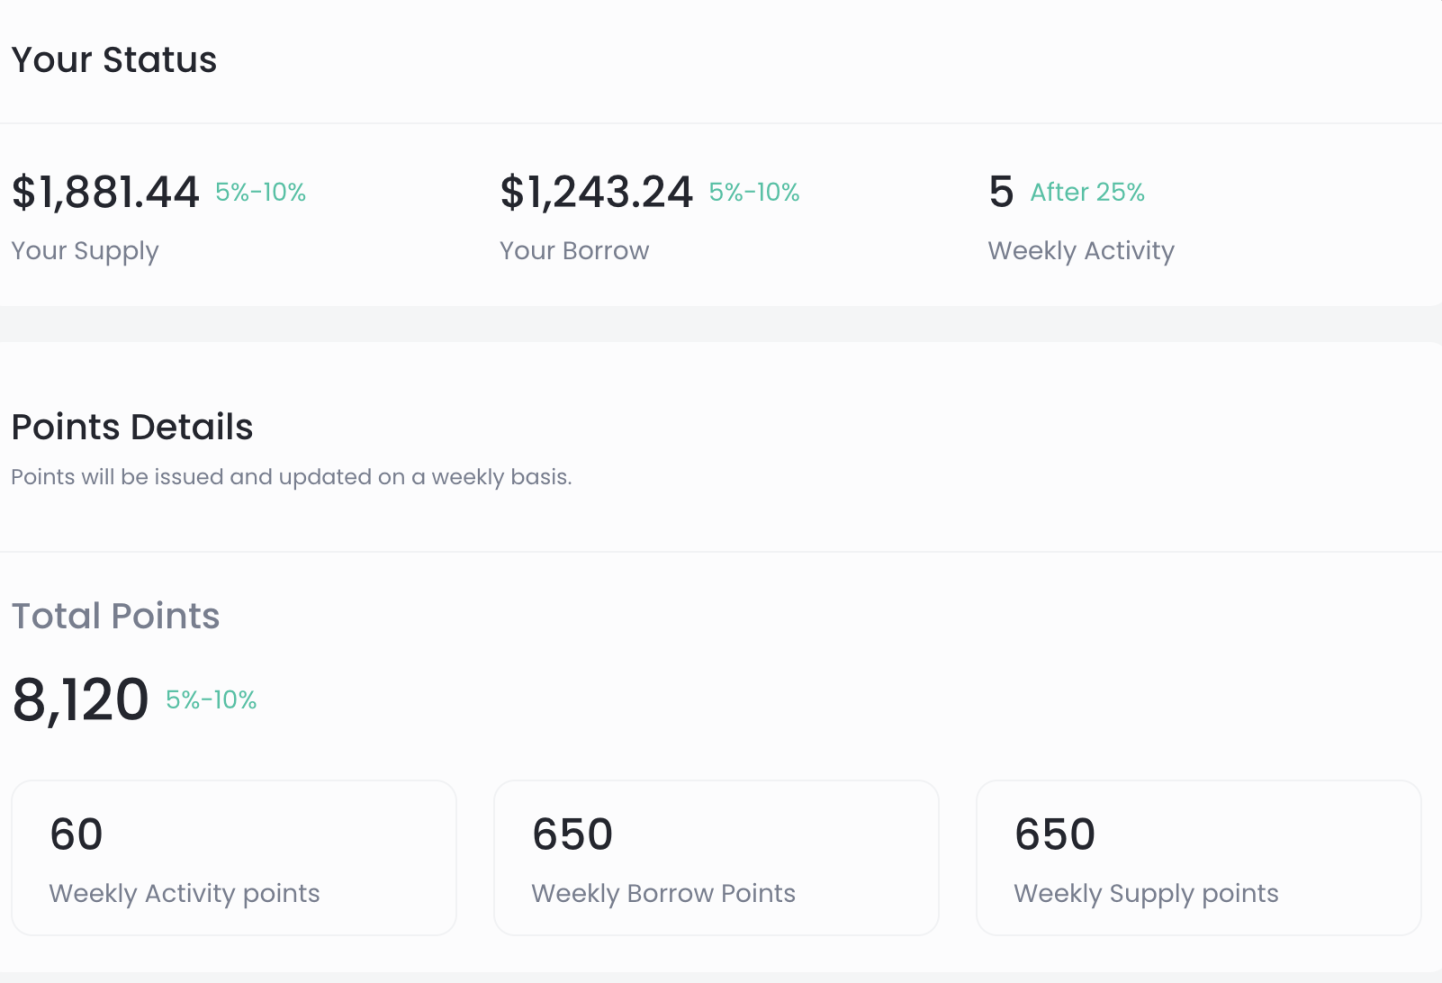Click the green After 25% badge
The height and width of the screenshot is (983, 1442).
[x=1087, y=192]
